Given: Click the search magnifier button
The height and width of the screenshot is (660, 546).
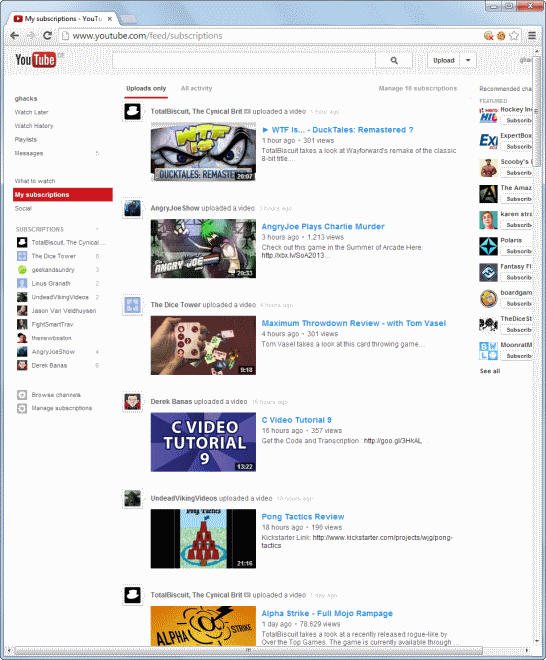Looking at the screenshot, I should click(394, 61).
